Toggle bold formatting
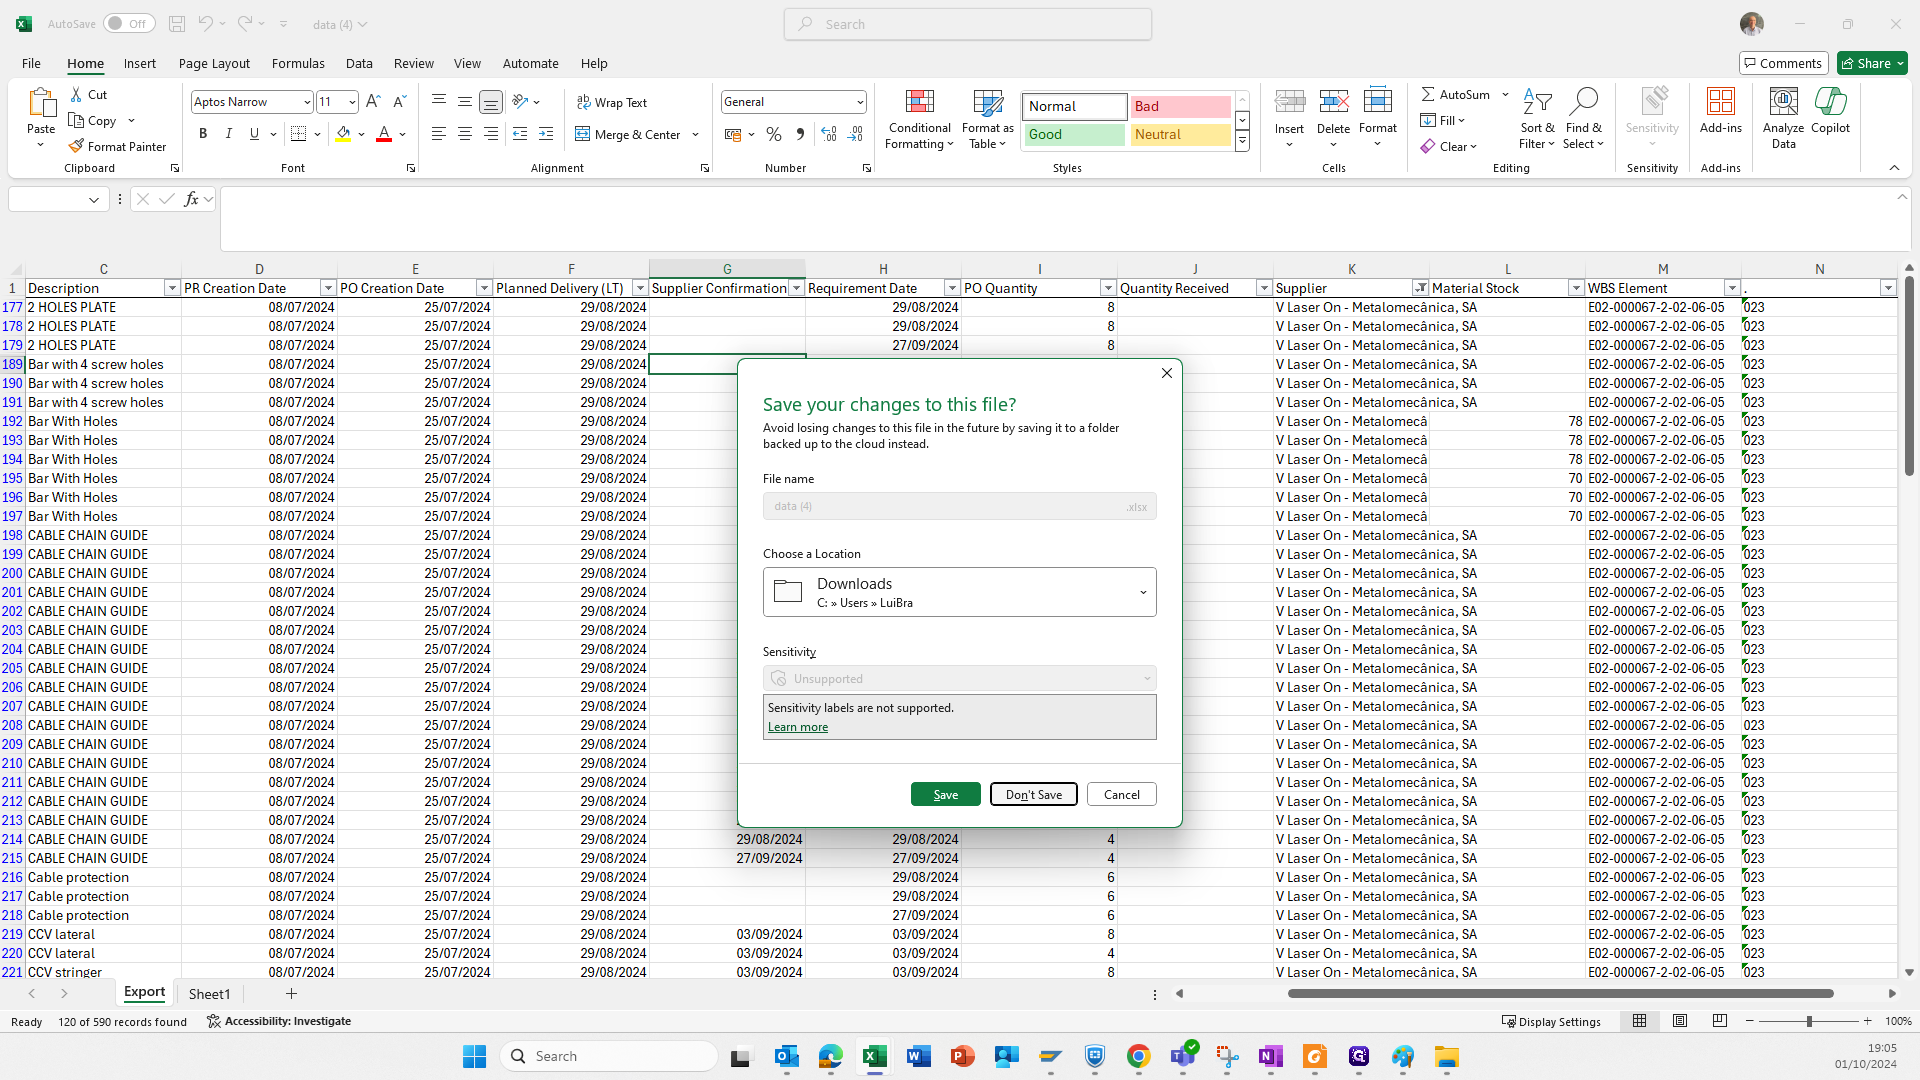The image size is (1920, 1080). coord(203,134)
